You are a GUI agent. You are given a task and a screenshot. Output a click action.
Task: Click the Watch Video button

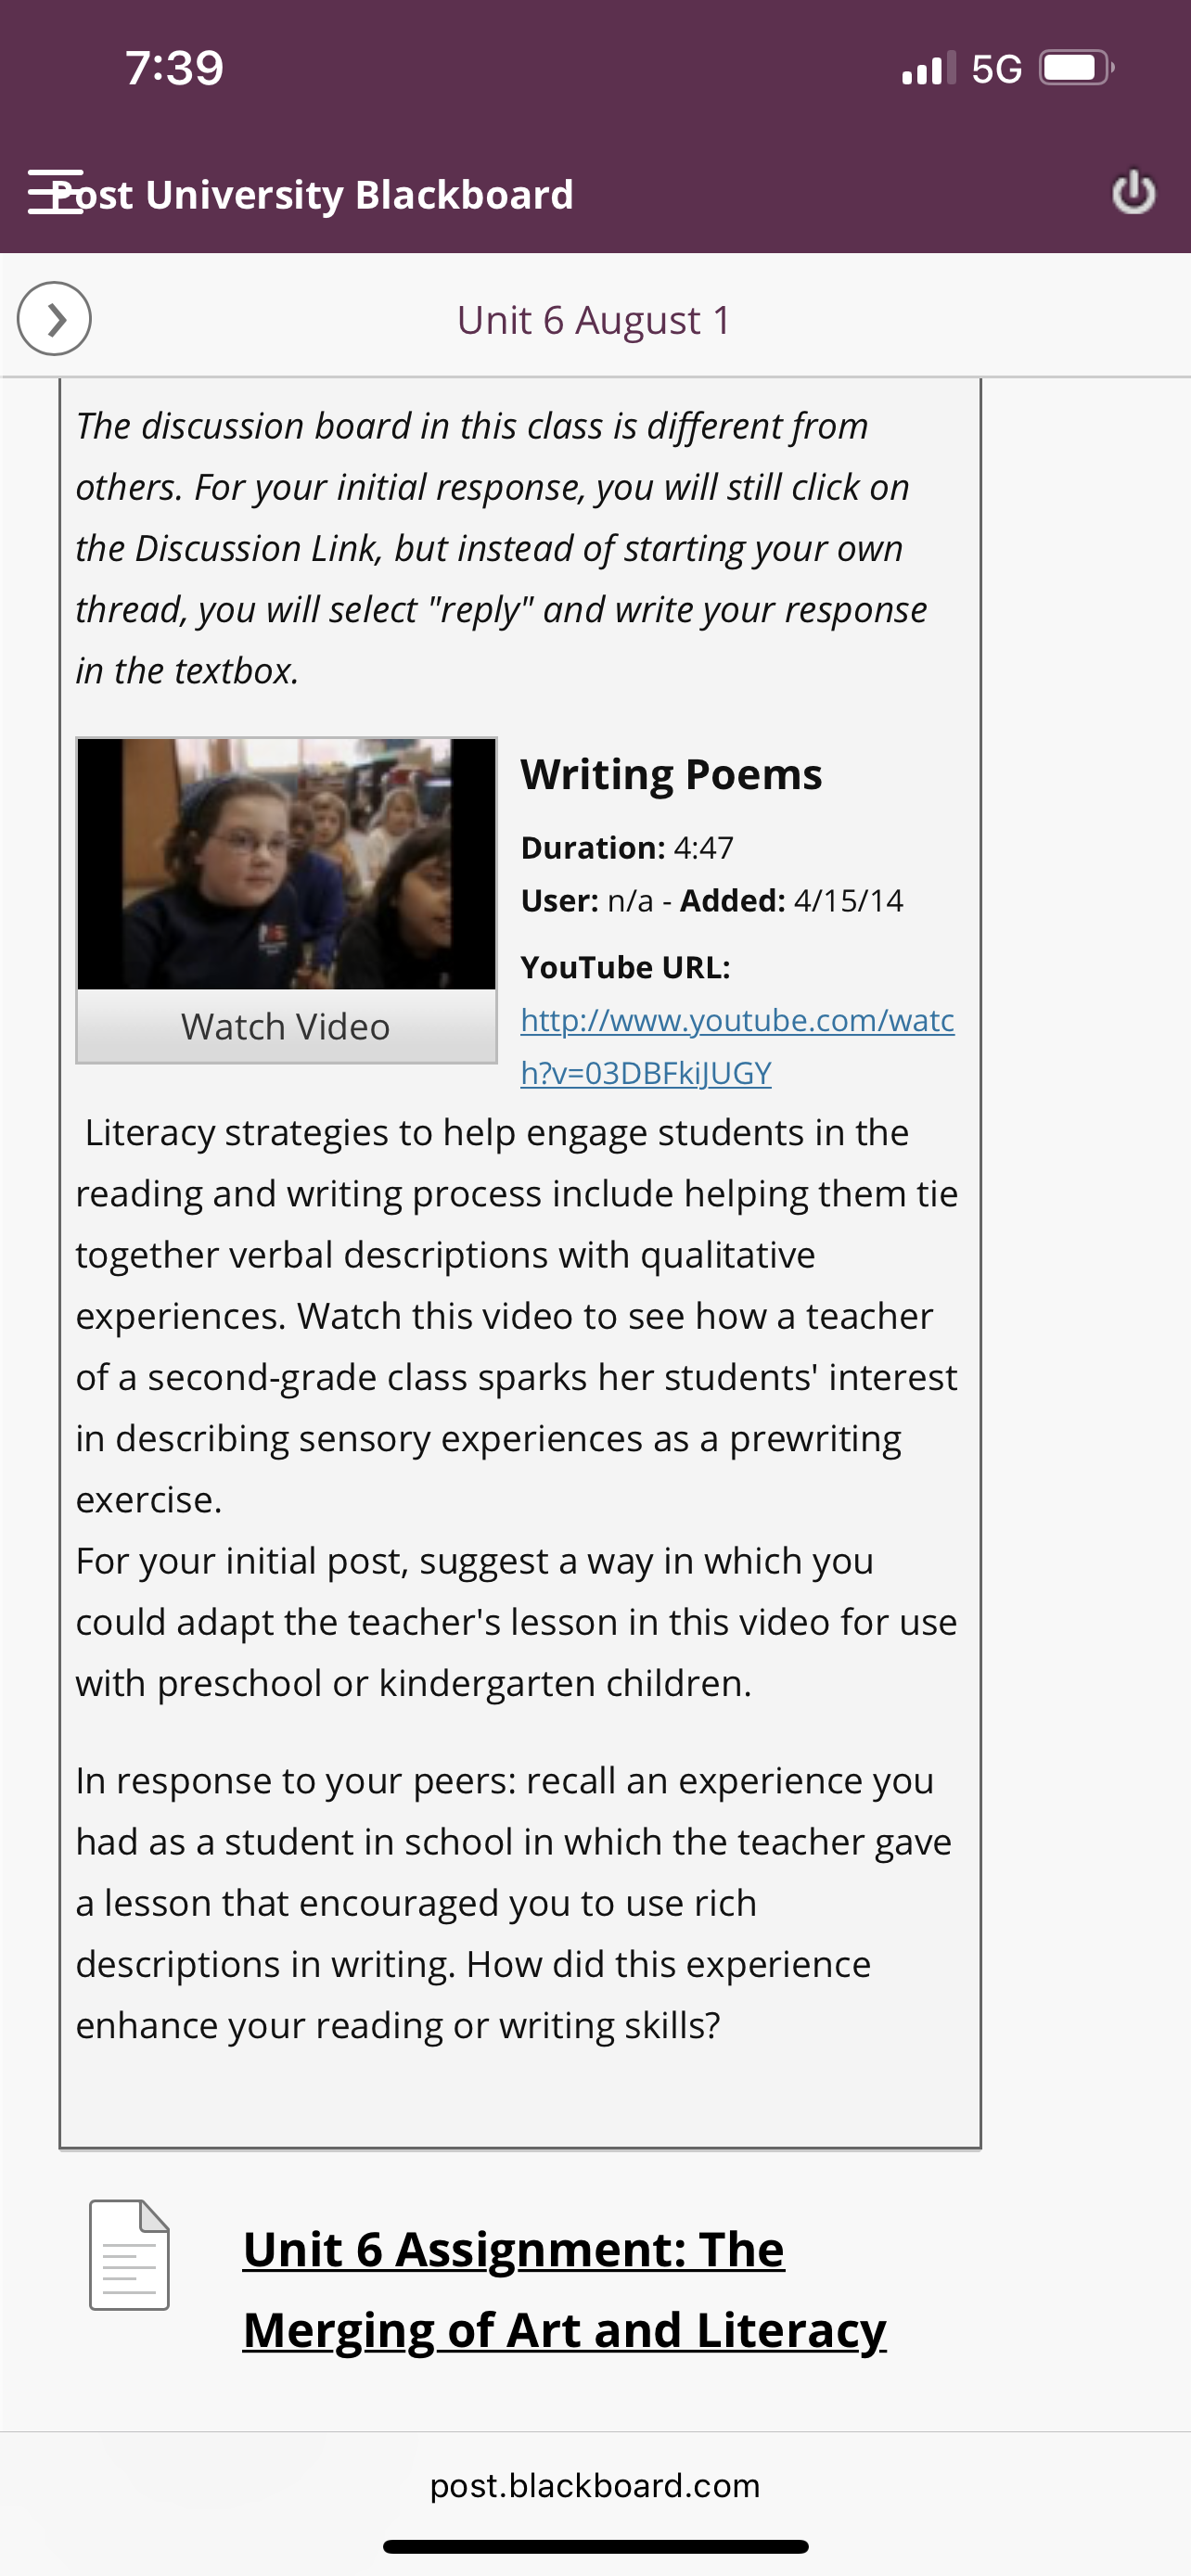(286, 1026)
